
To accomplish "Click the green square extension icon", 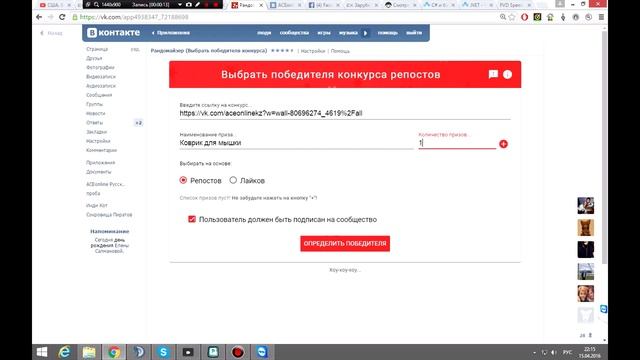I will pos(537,17).
